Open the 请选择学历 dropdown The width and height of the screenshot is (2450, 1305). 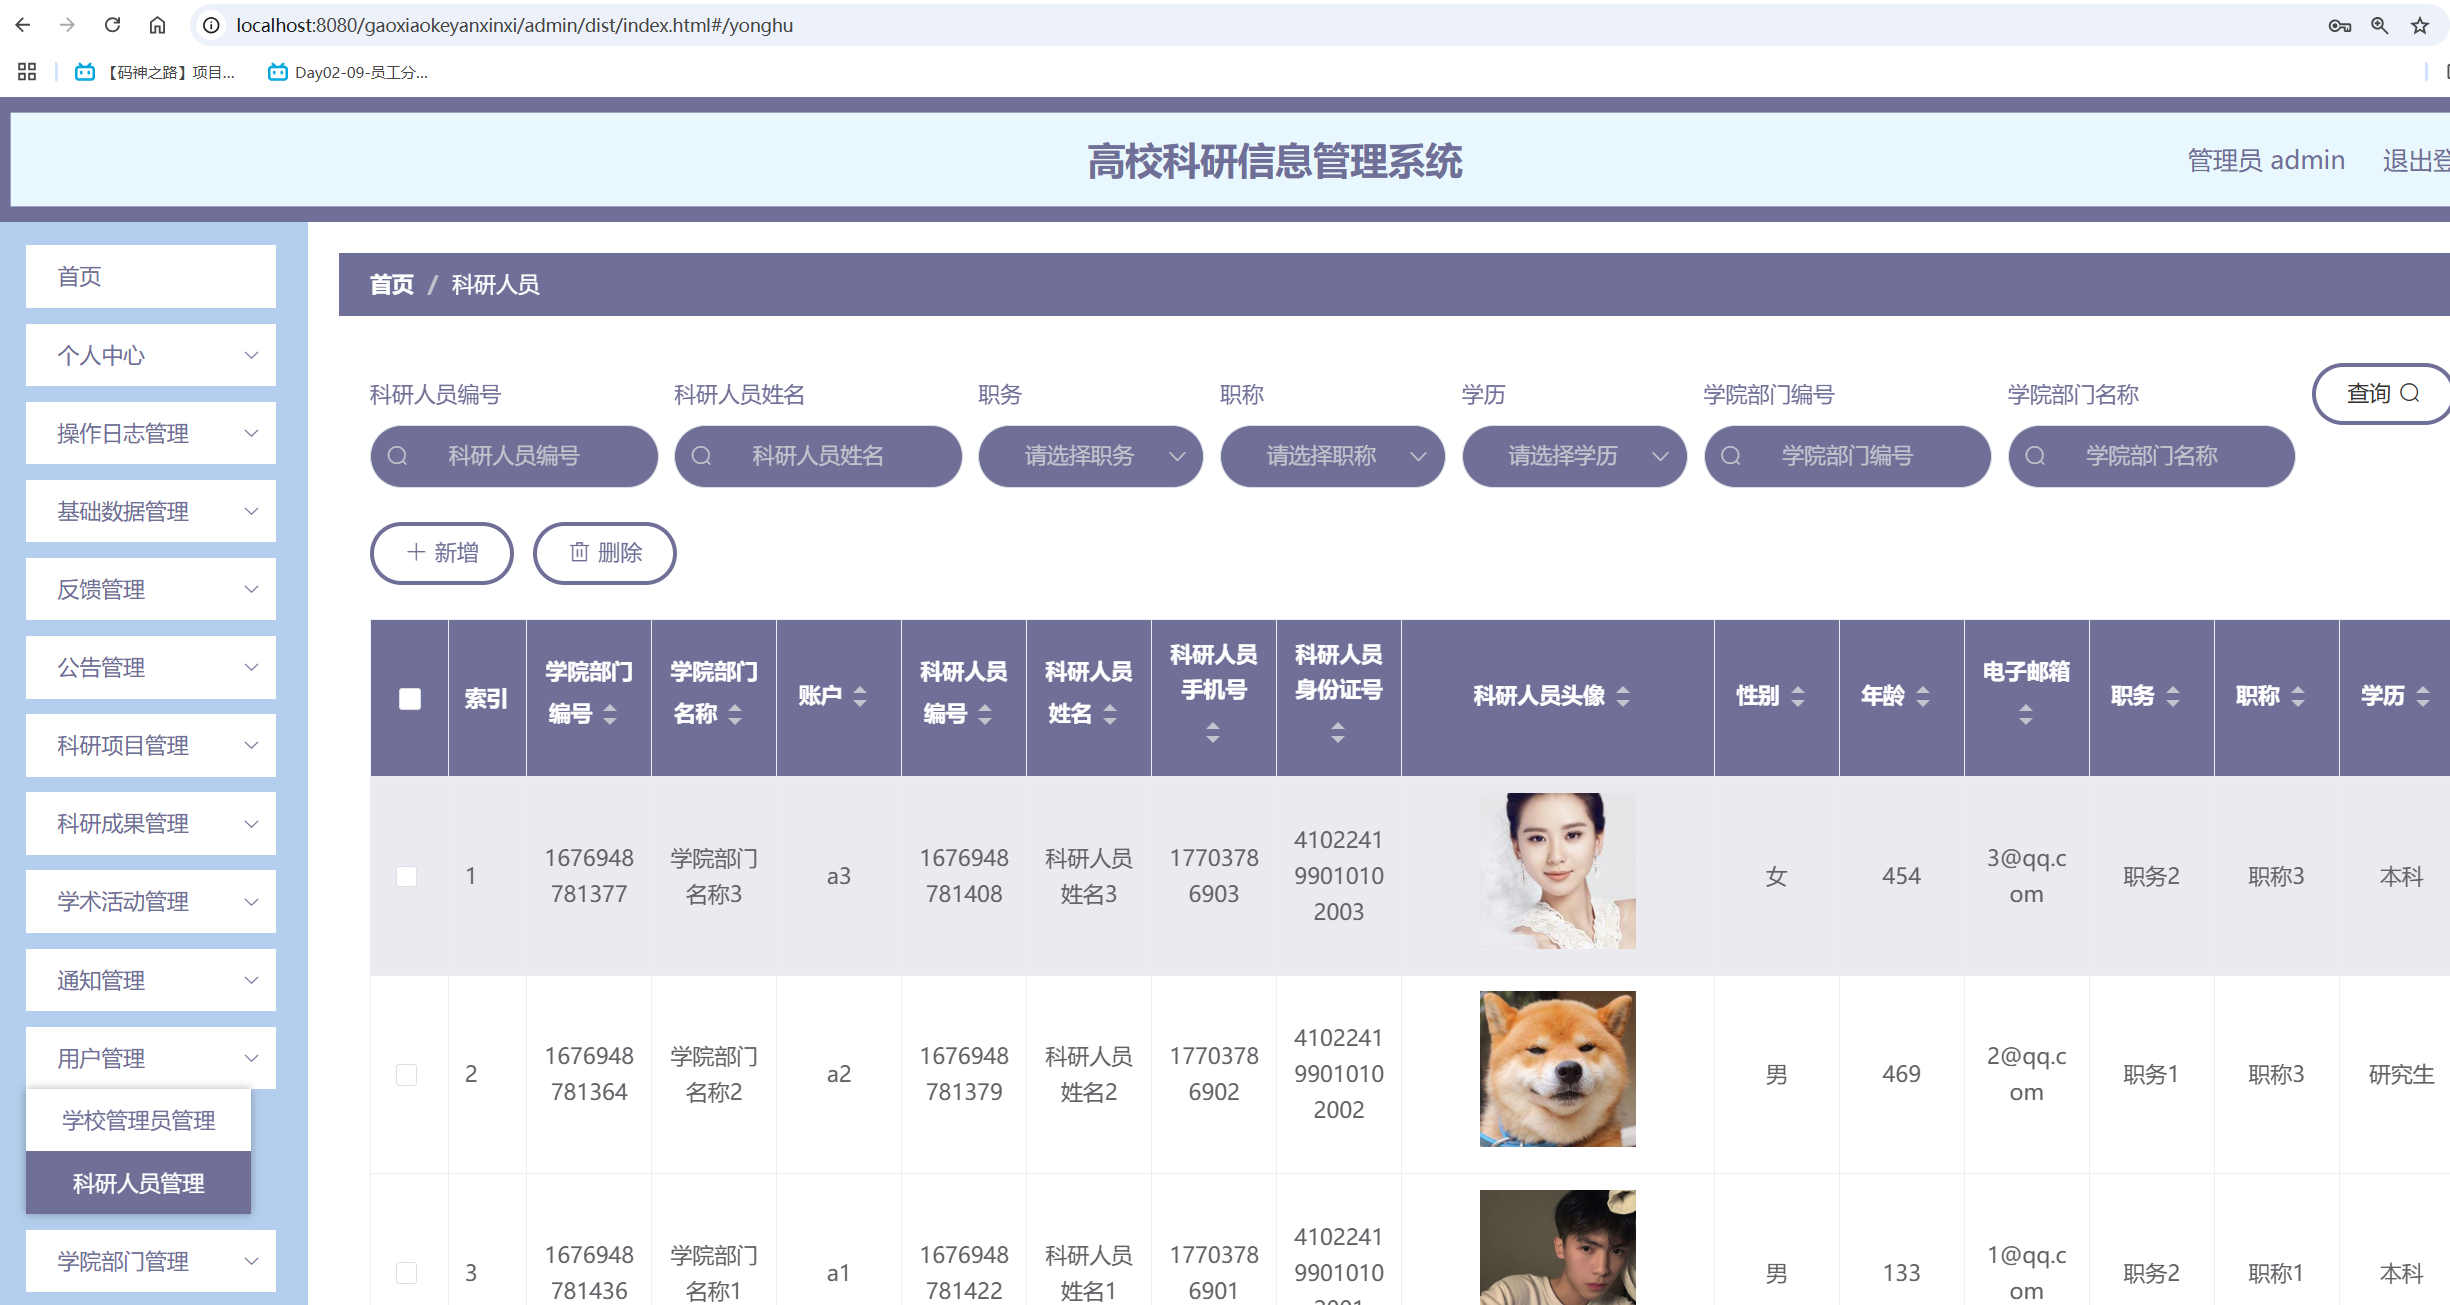pyautogui.click(x=1574, y=456)
